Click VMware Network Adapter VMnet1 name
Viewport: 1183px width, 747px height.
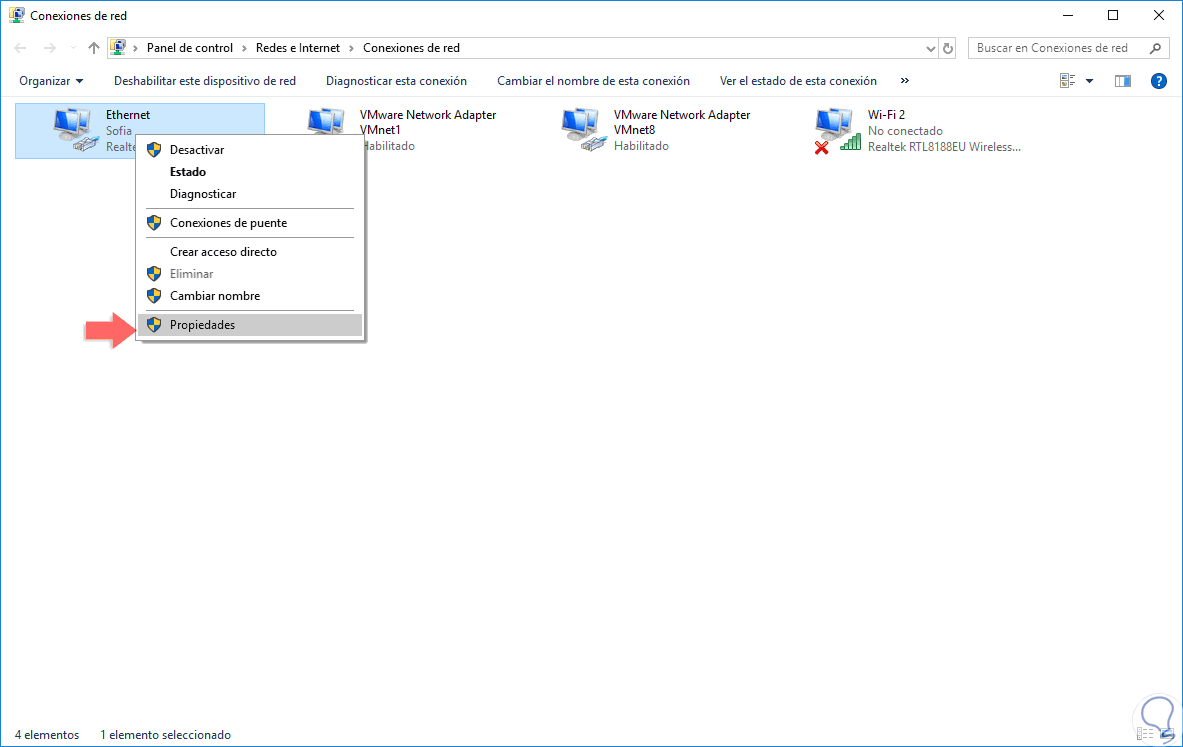(x=428, y=122)
